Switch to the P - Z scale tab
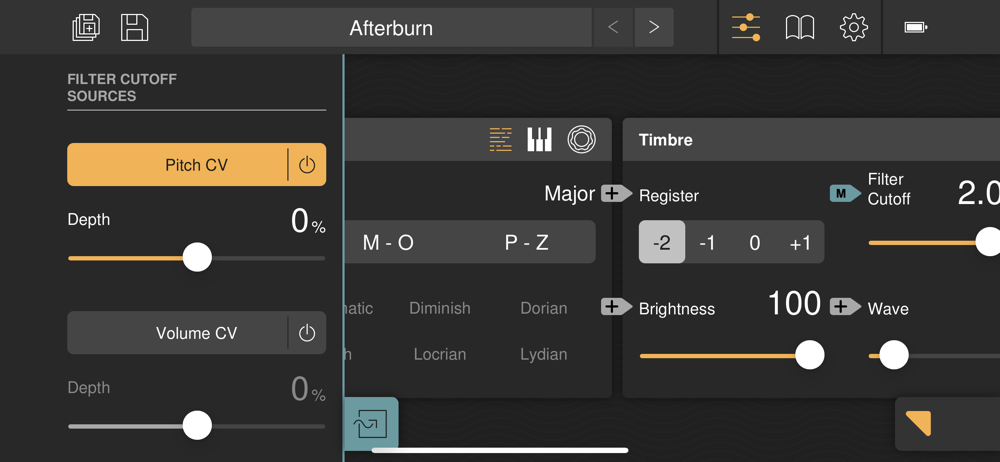 tap(527, 243)
